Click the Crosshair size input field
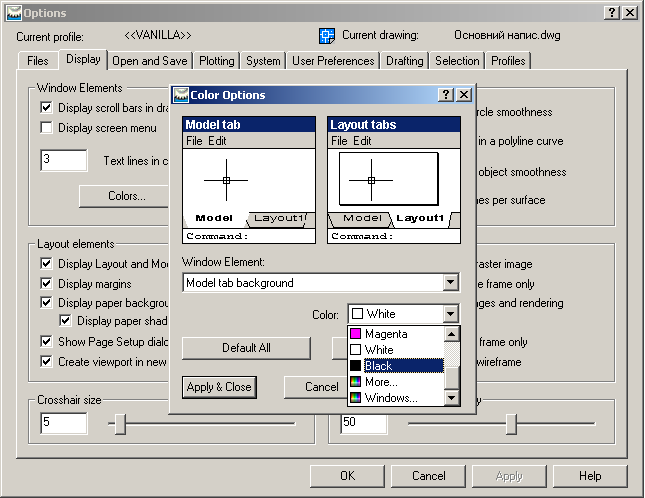 pos(64,423)
